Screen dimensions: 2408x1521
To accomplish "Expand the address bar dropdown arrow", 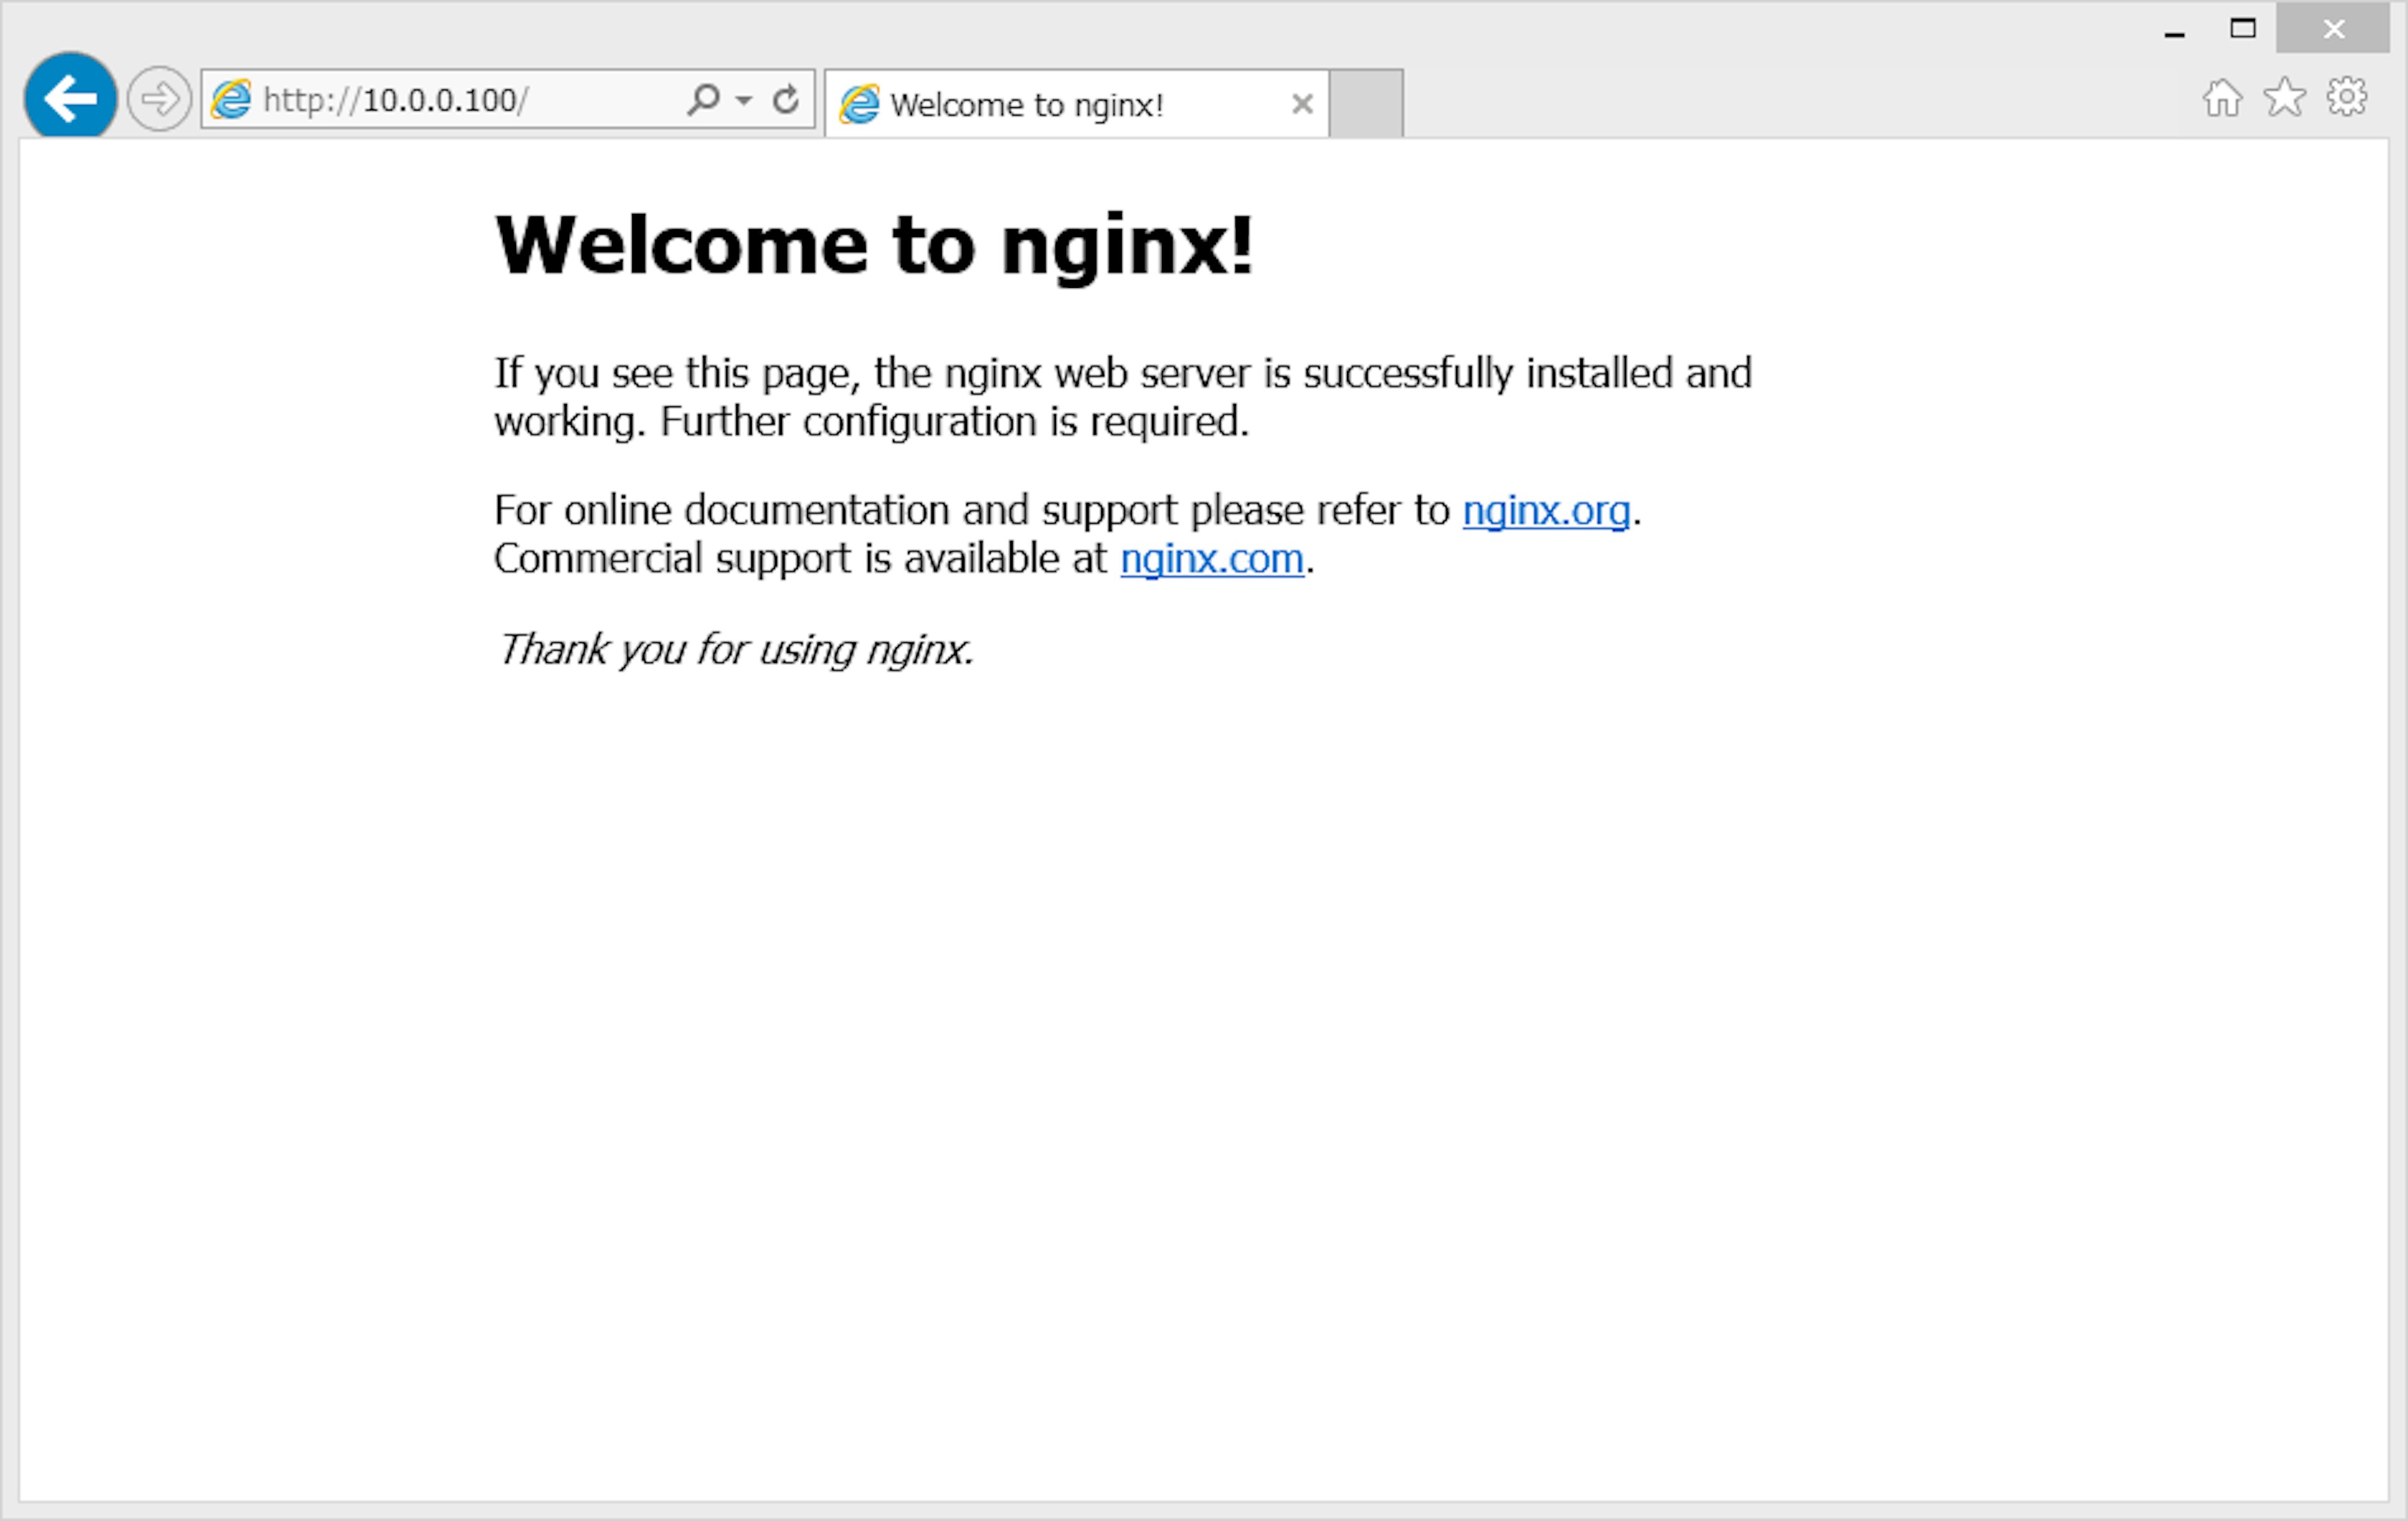I will tap(743, 100).
